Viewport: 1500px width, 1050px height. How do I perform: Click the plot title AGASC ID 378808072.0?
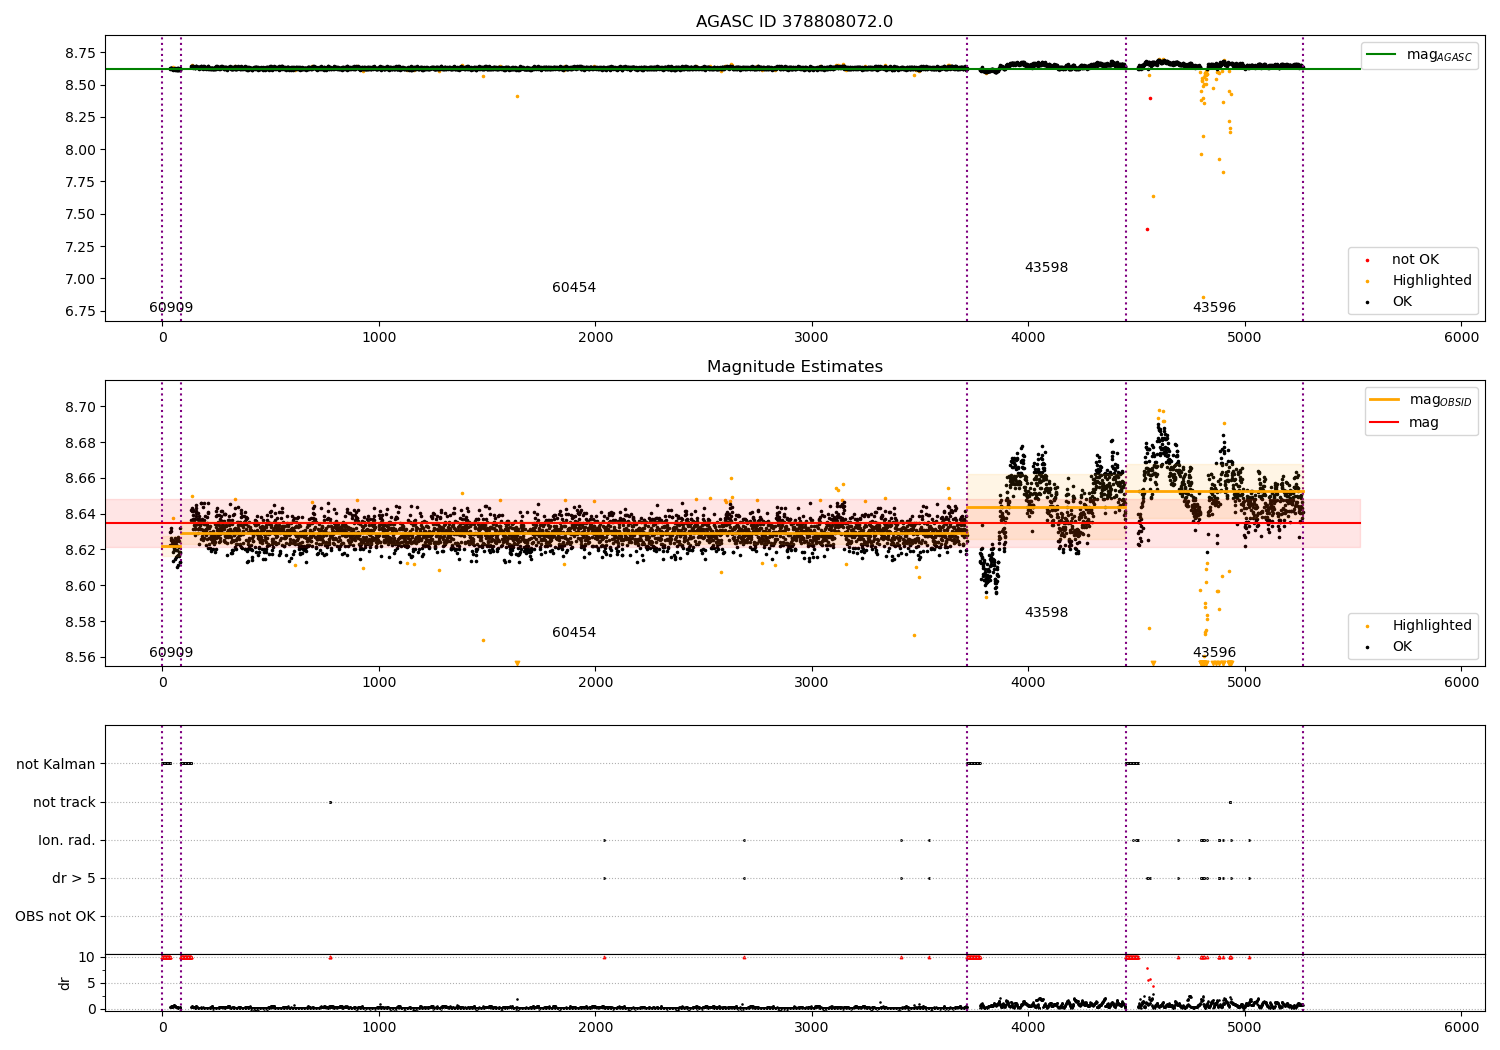(794, 22)
